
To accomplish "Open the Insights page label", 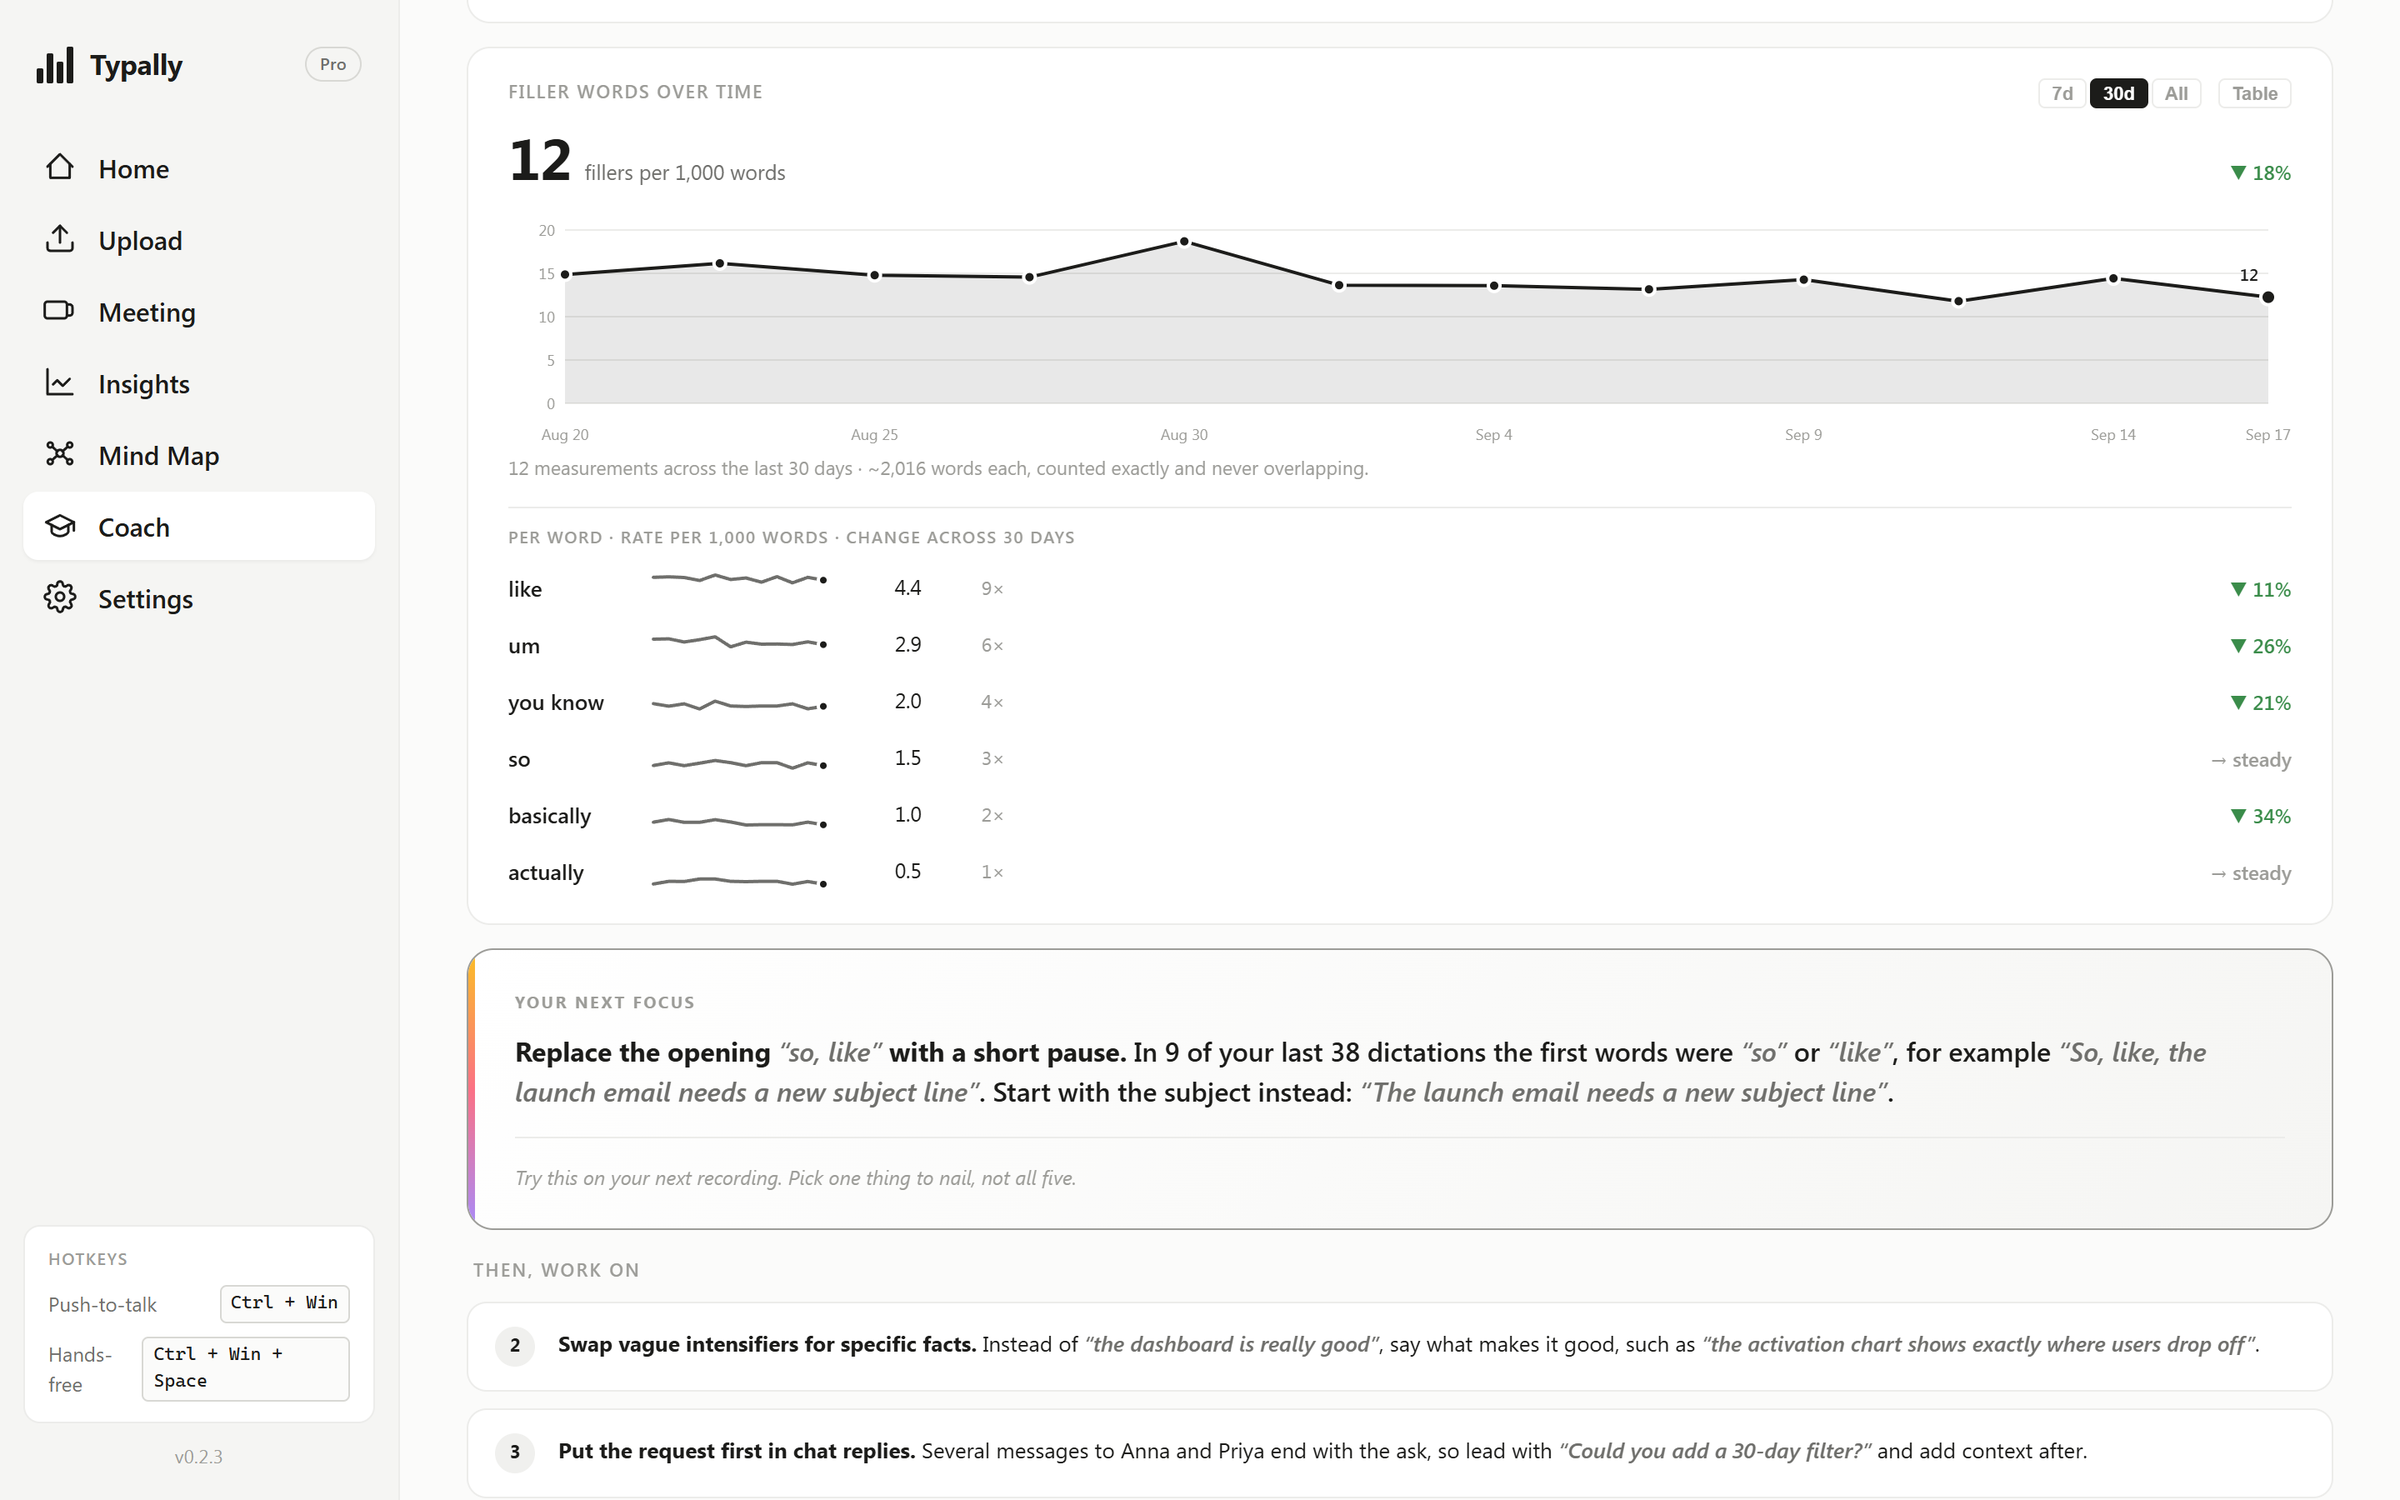I will (x=144, y=384).
